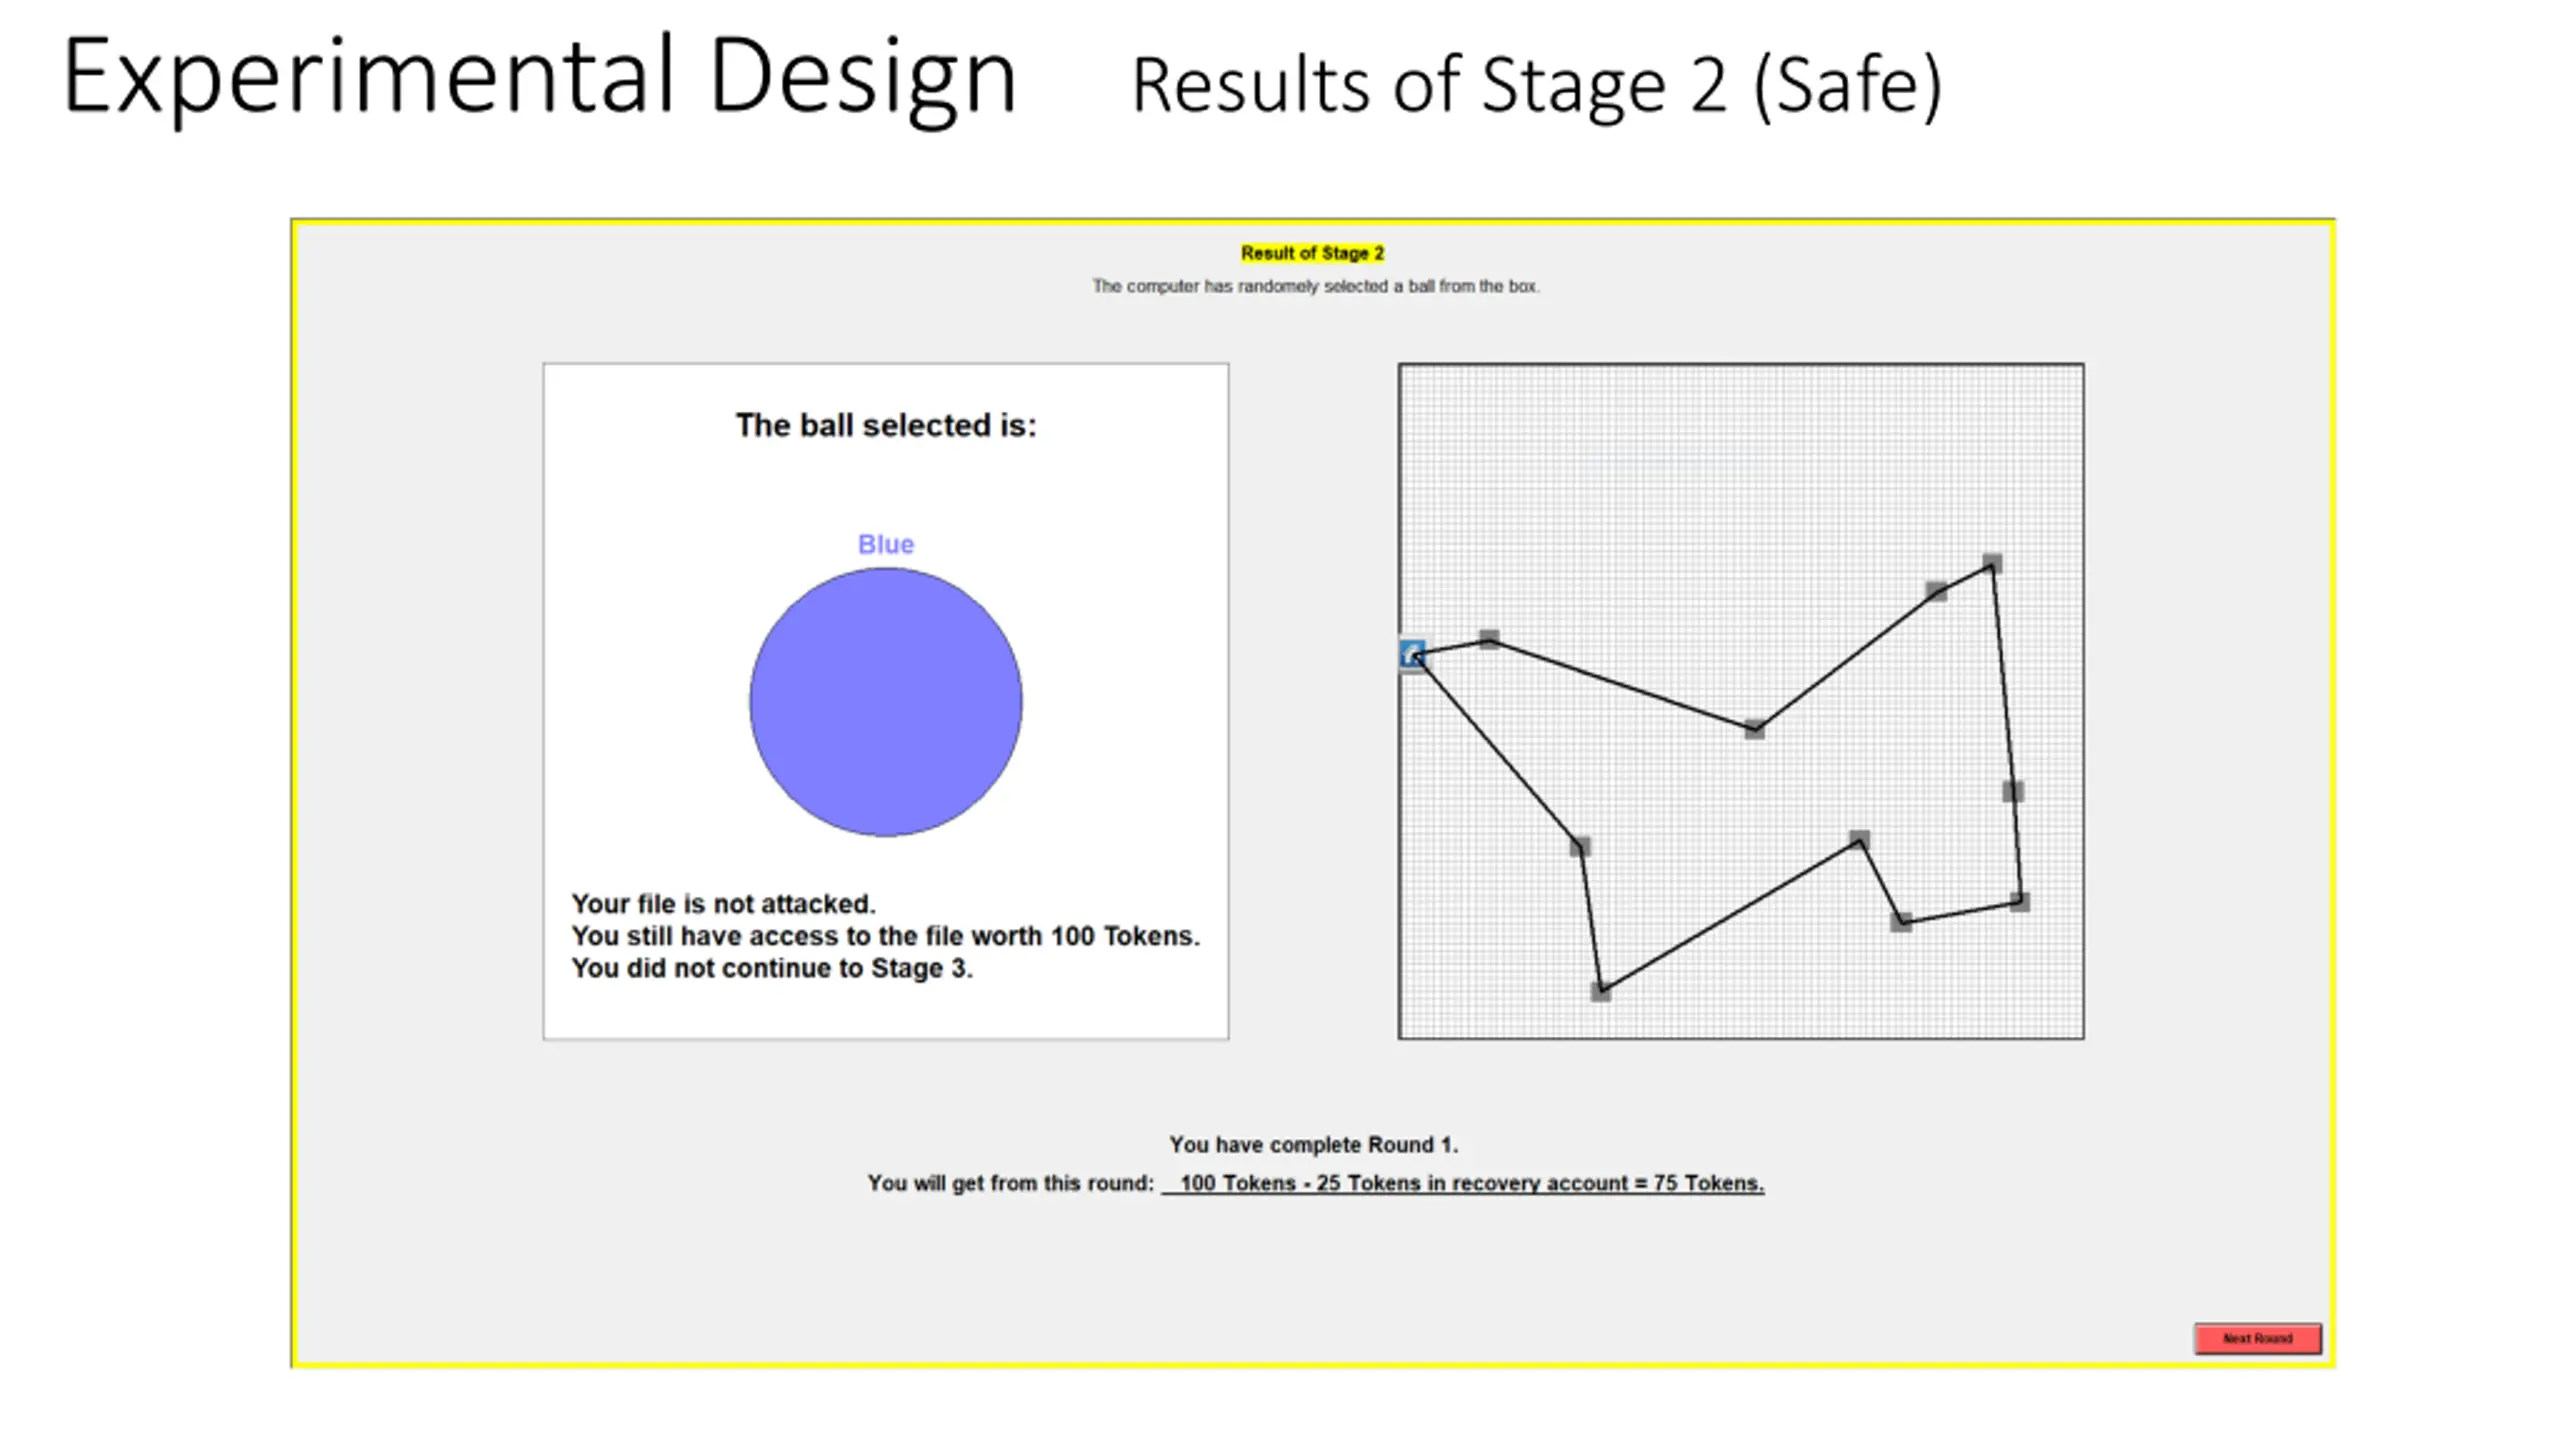Image resolution: width=2560 pixels, height=1440 pixels.
Task: Click the blue home icon on the grid
Action: [1412, 654]
